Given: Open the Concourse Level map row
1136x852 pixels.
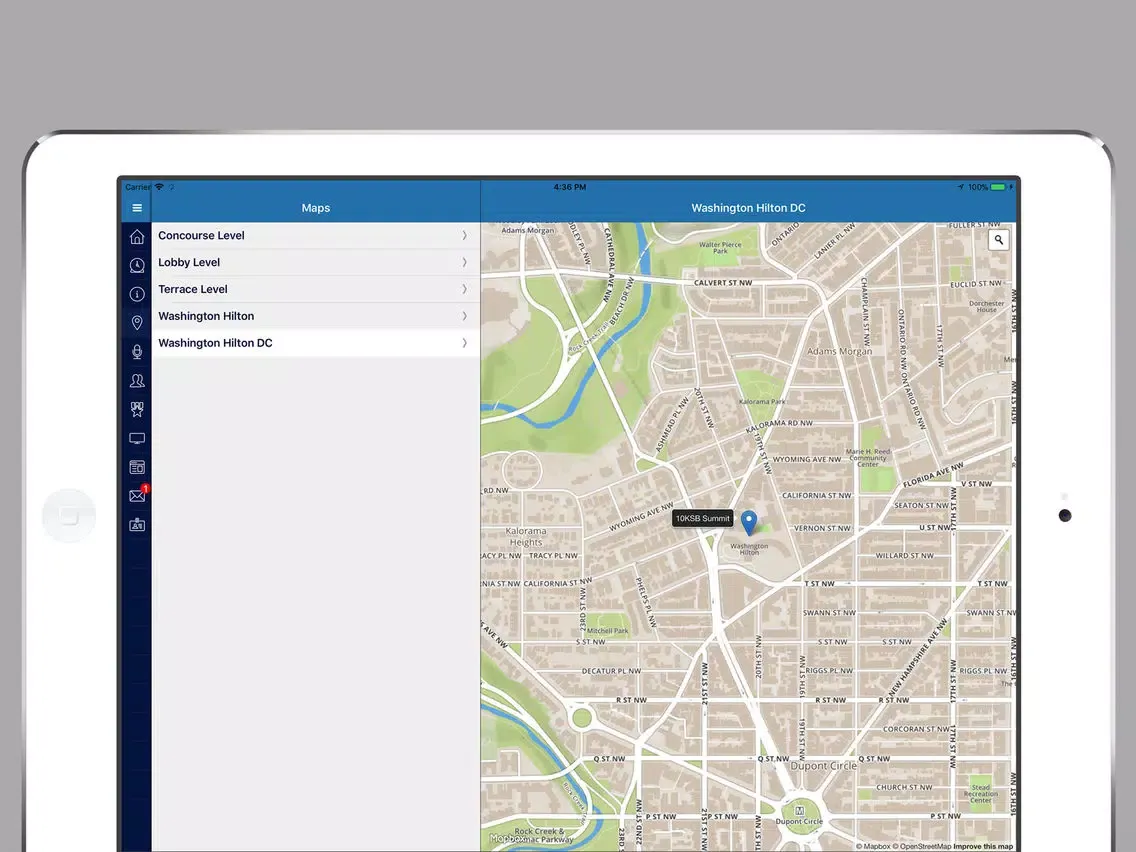Looking at the screenshot, I should point(316,235).
